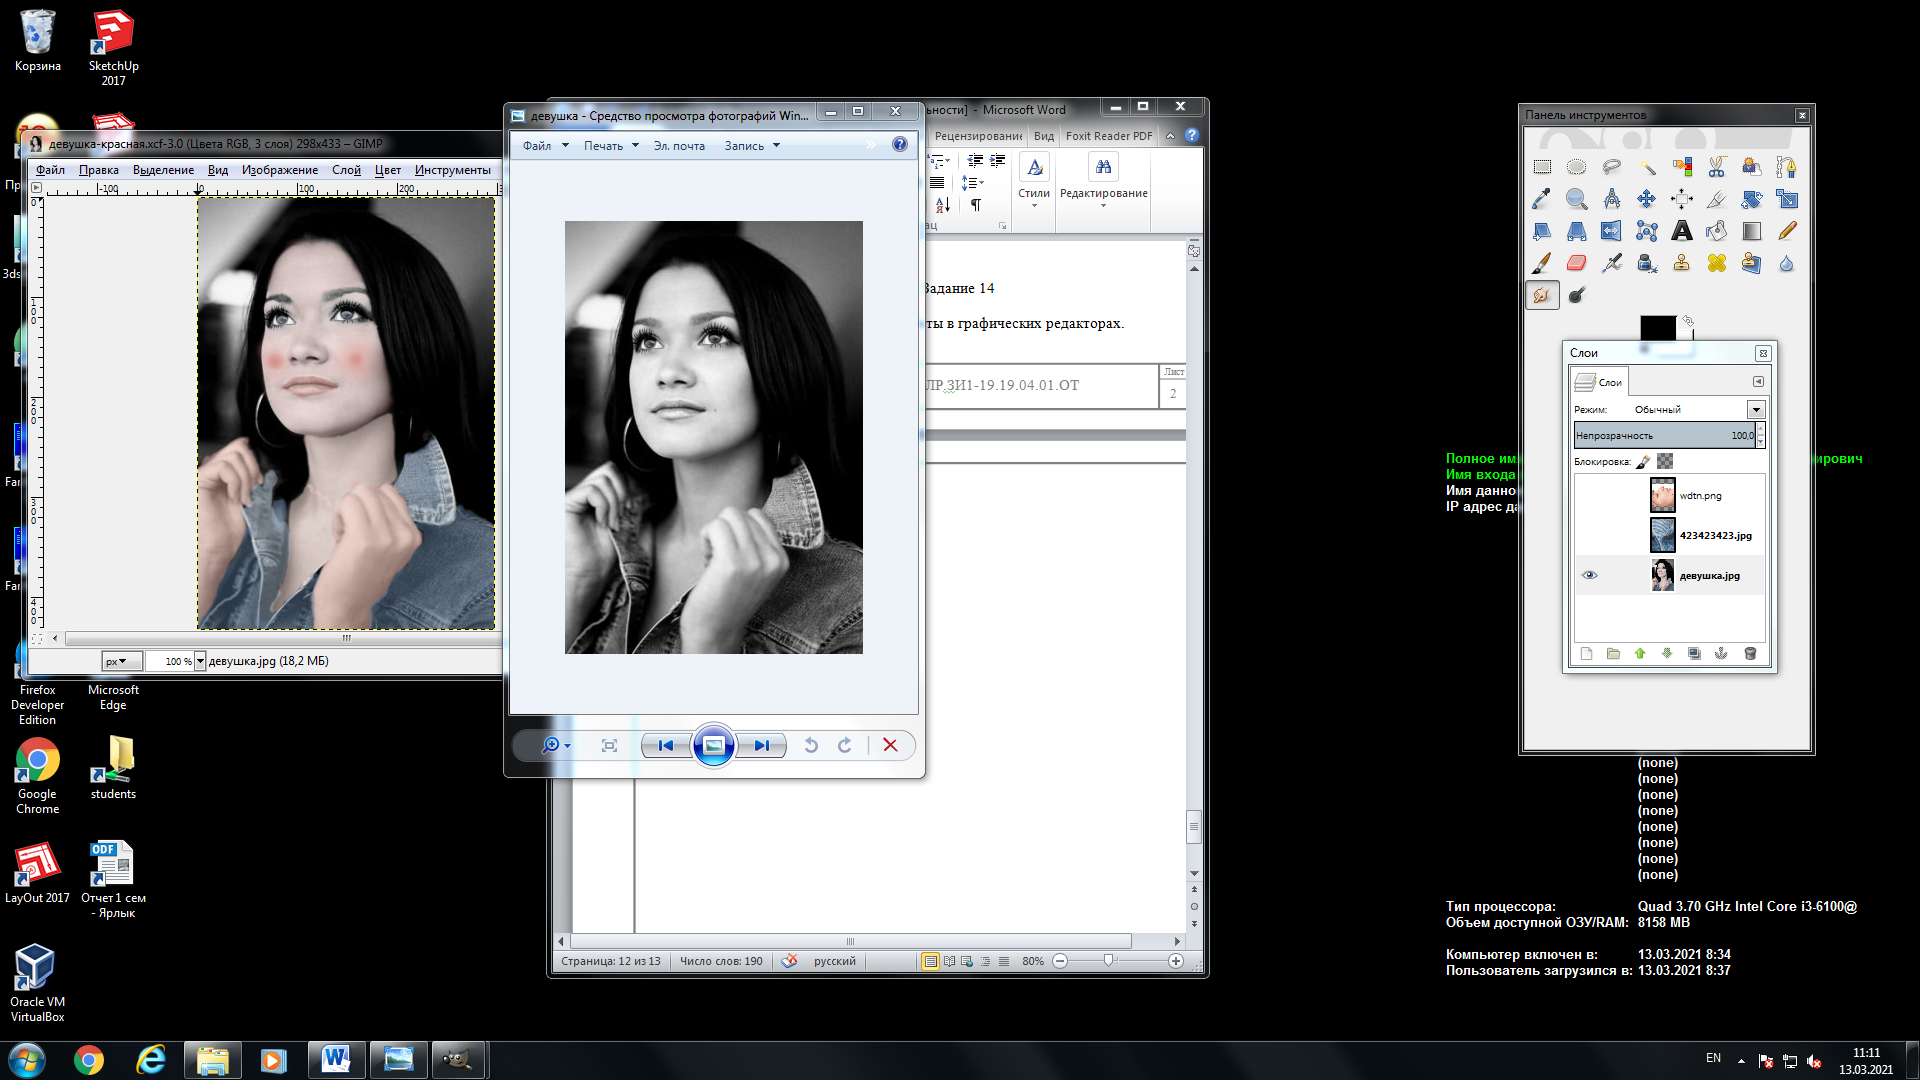Select the Text tool

point(1682,231)
